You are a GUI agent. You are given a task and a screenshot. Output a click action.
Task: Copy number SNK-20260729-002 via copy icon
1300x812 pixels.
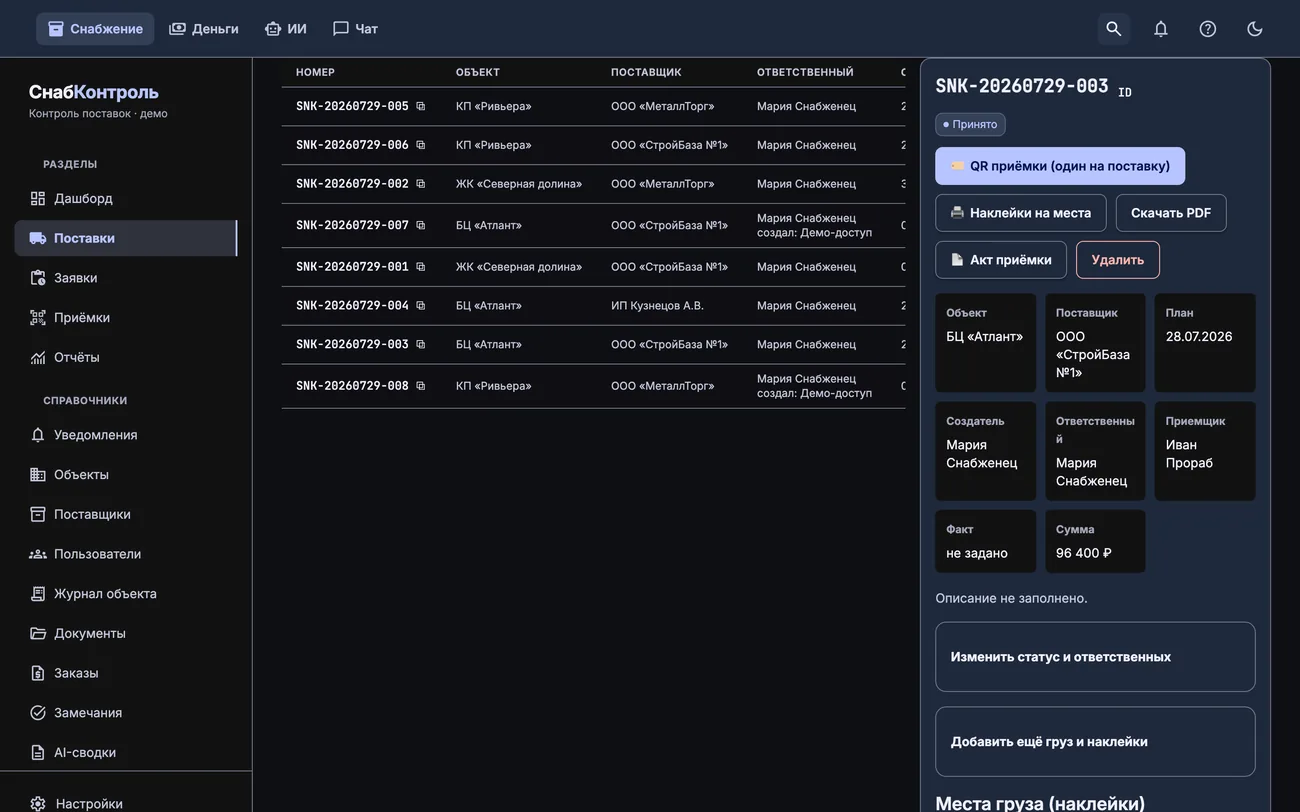pyautogui.click(x=420, y=184)
